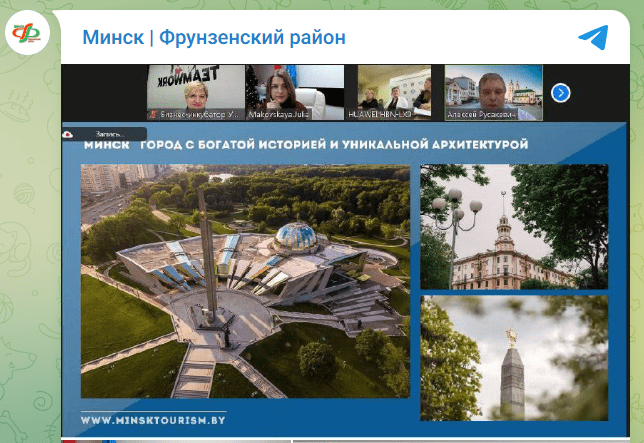Open the war museum aerial photo

[x=245, y=281]
